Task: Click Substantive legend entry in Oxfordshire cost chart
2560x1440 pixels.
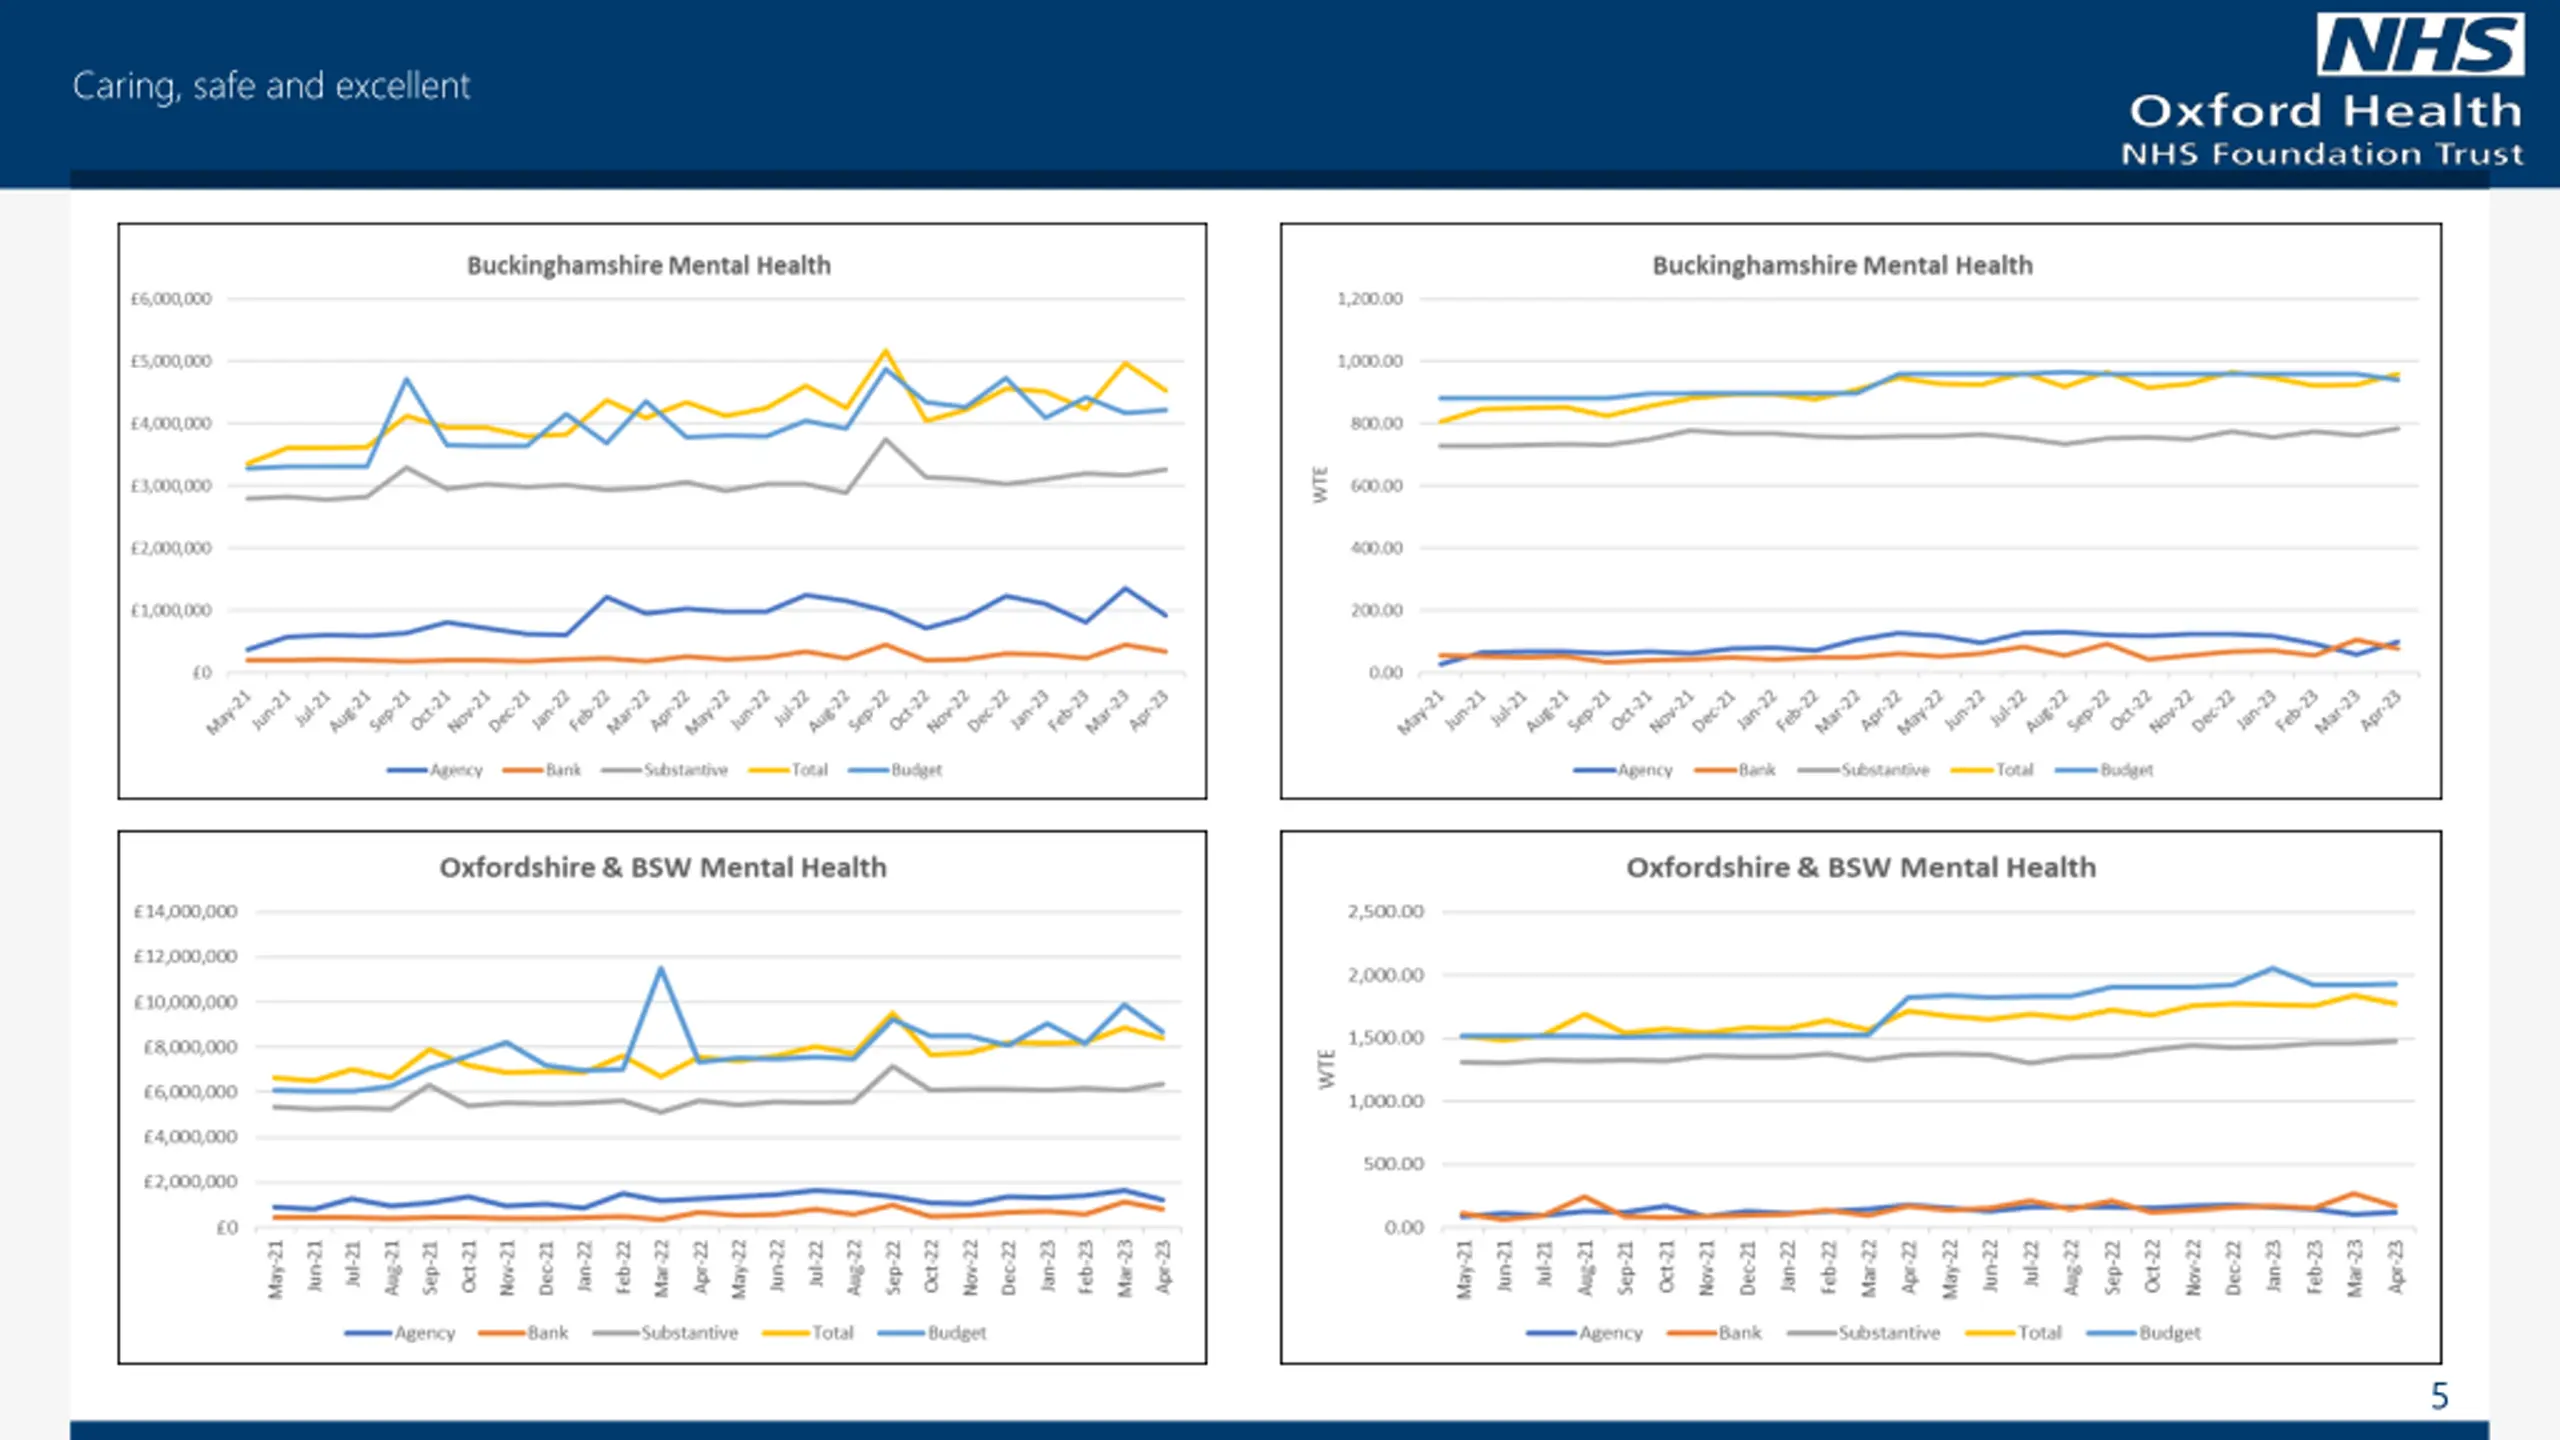Action: pos(665,1332)
